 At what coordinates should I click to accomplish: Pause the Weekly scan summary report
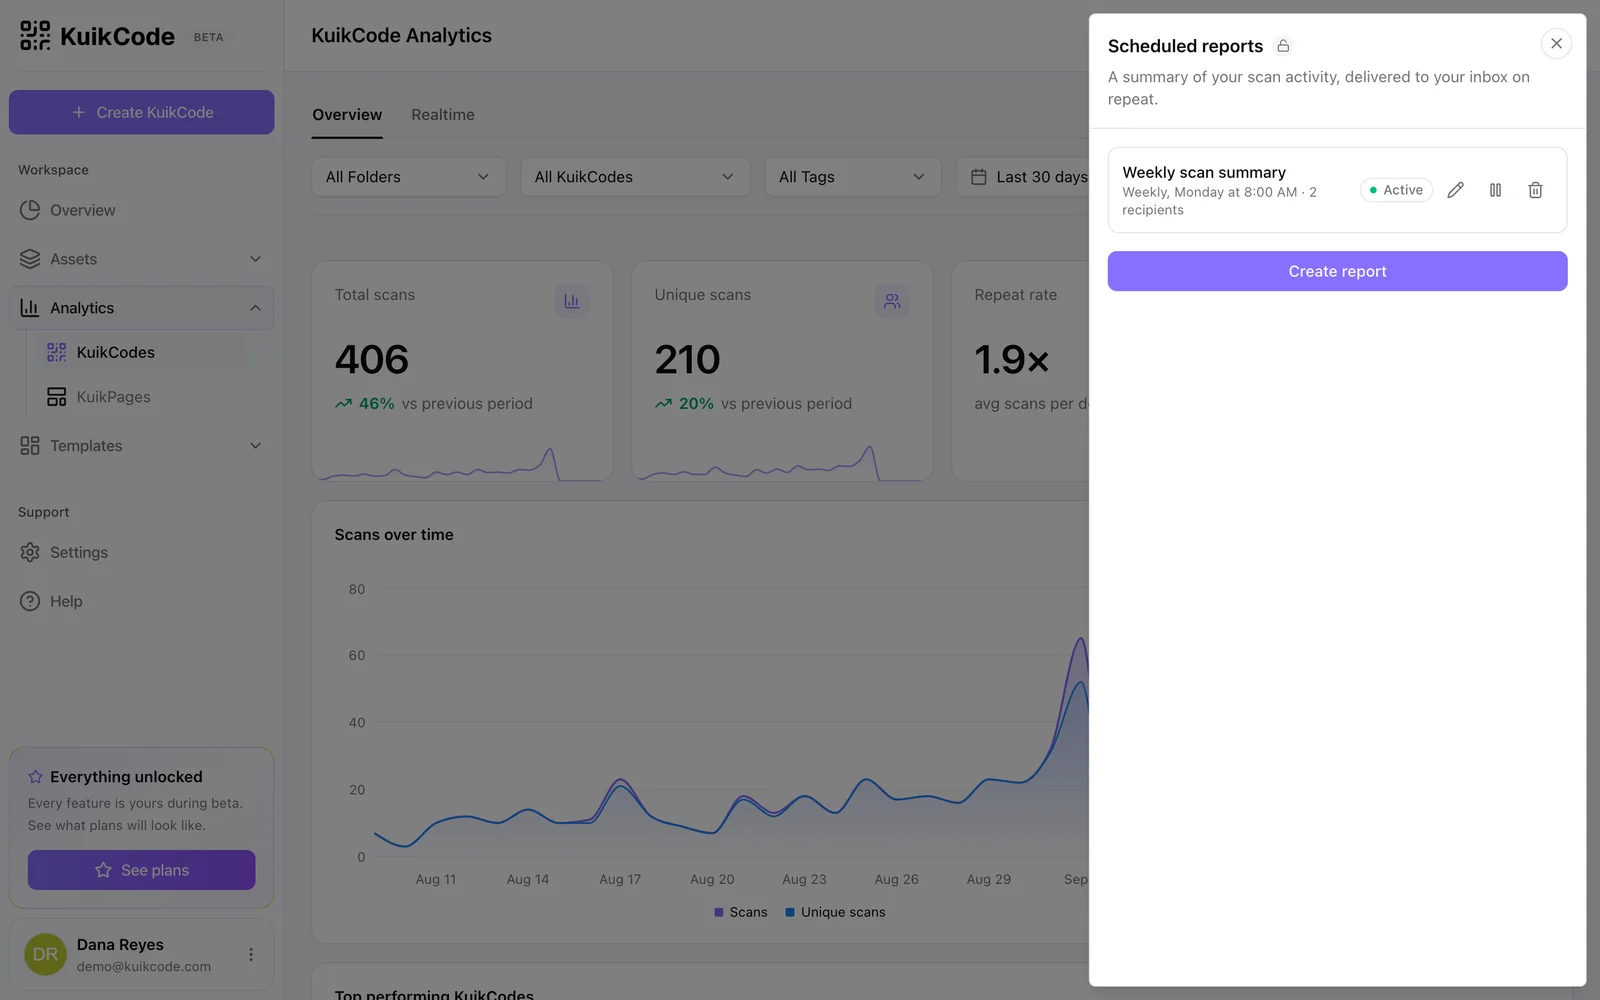[1495, 190]
